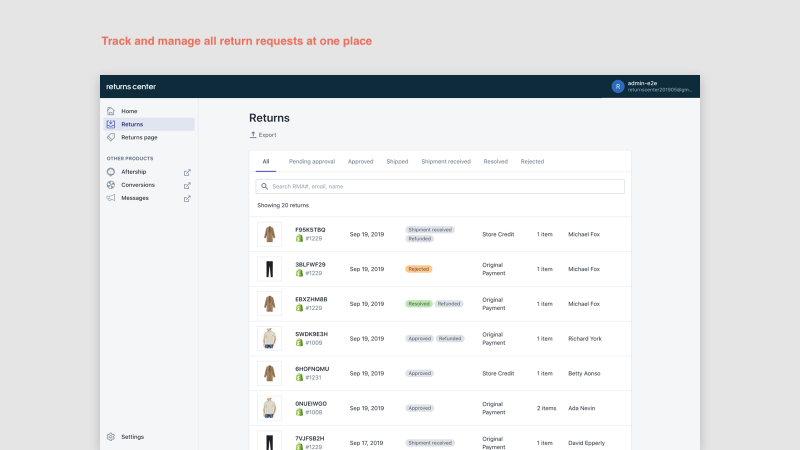Click the Approved badge in the SWDK9E3H row
This screenshot has width=800, height=450.
[x=420, y=338]
